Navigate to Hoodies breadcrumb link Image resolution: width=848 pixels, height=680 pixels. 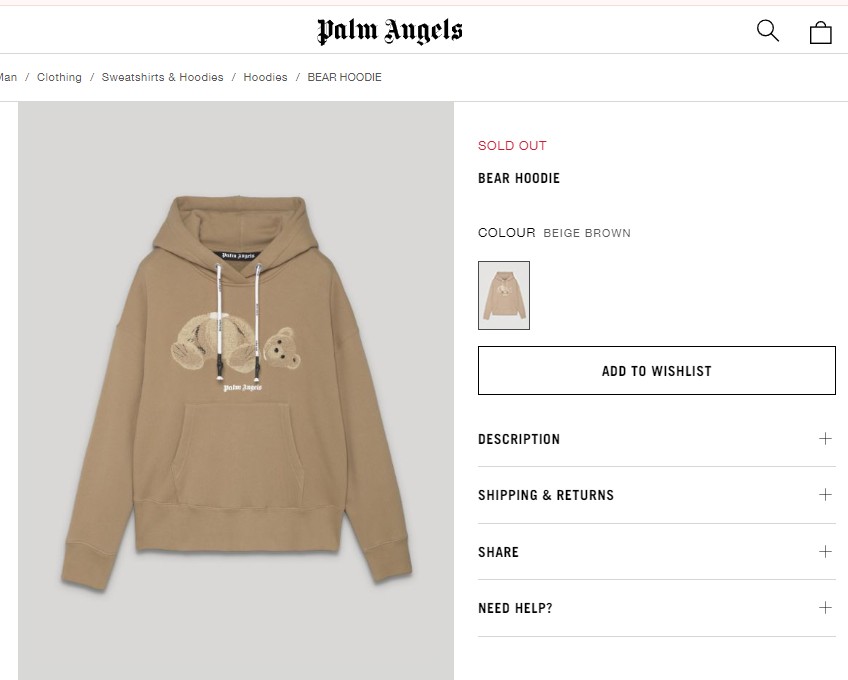pyautogui.click(x=265, y=77)
